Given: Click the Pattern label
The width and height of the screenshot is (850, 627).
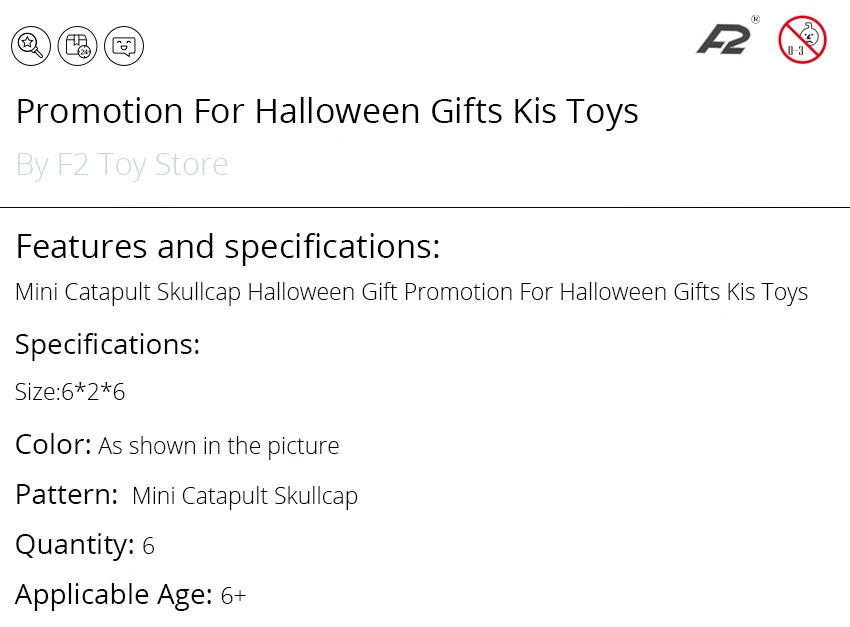Looking at the screenshot, I should [66, 495].
